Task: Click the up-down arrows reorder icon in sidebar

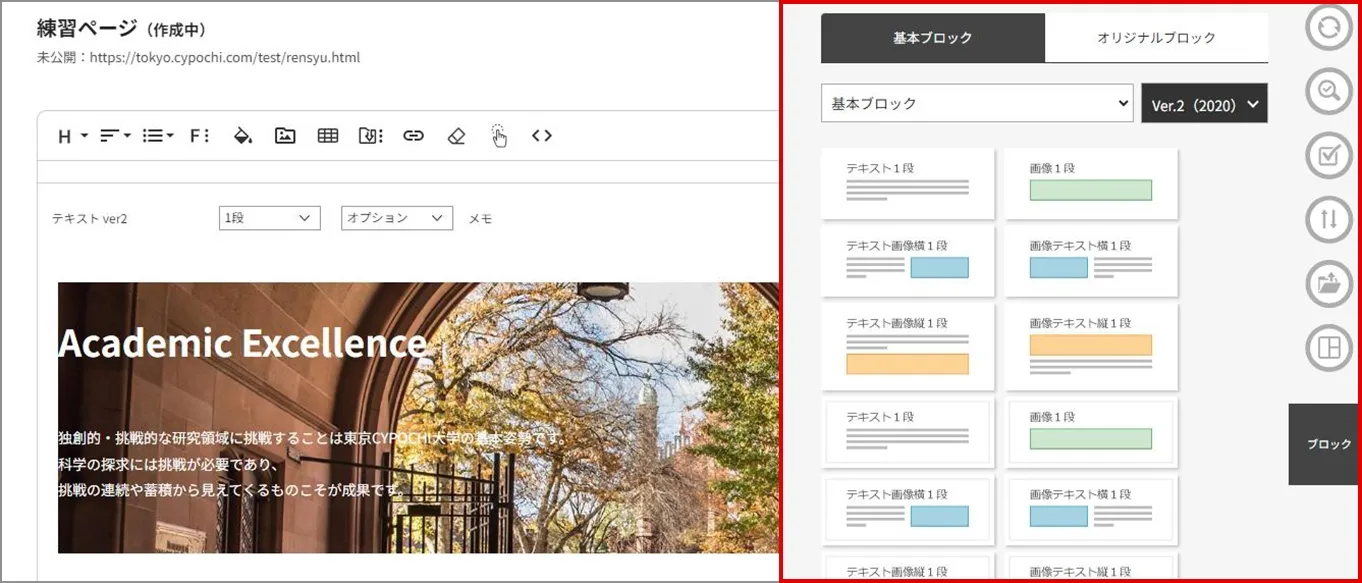Action: 1329,220
